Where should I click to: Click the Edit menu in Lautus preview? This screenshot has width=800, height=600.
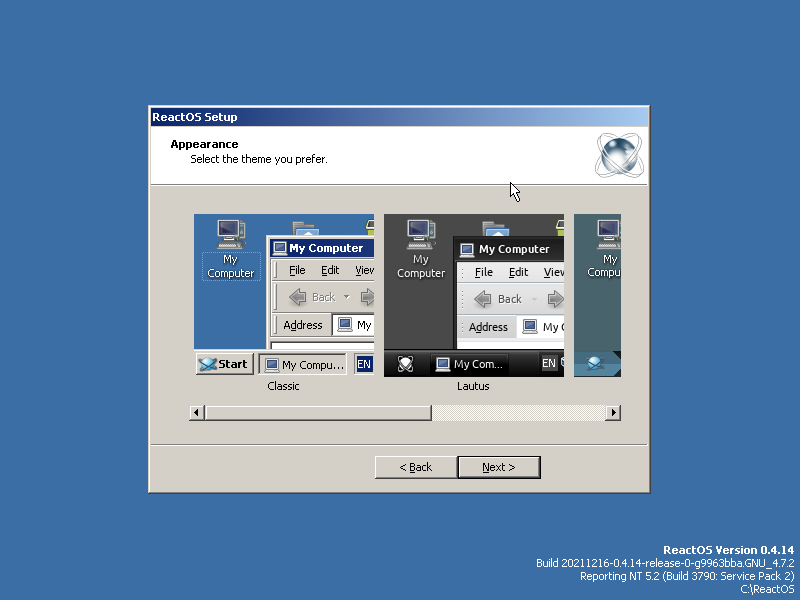[516, 272]
